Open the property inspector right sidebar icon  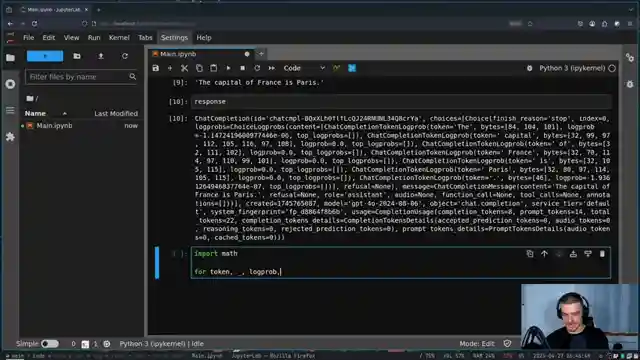tap(630, 58)
